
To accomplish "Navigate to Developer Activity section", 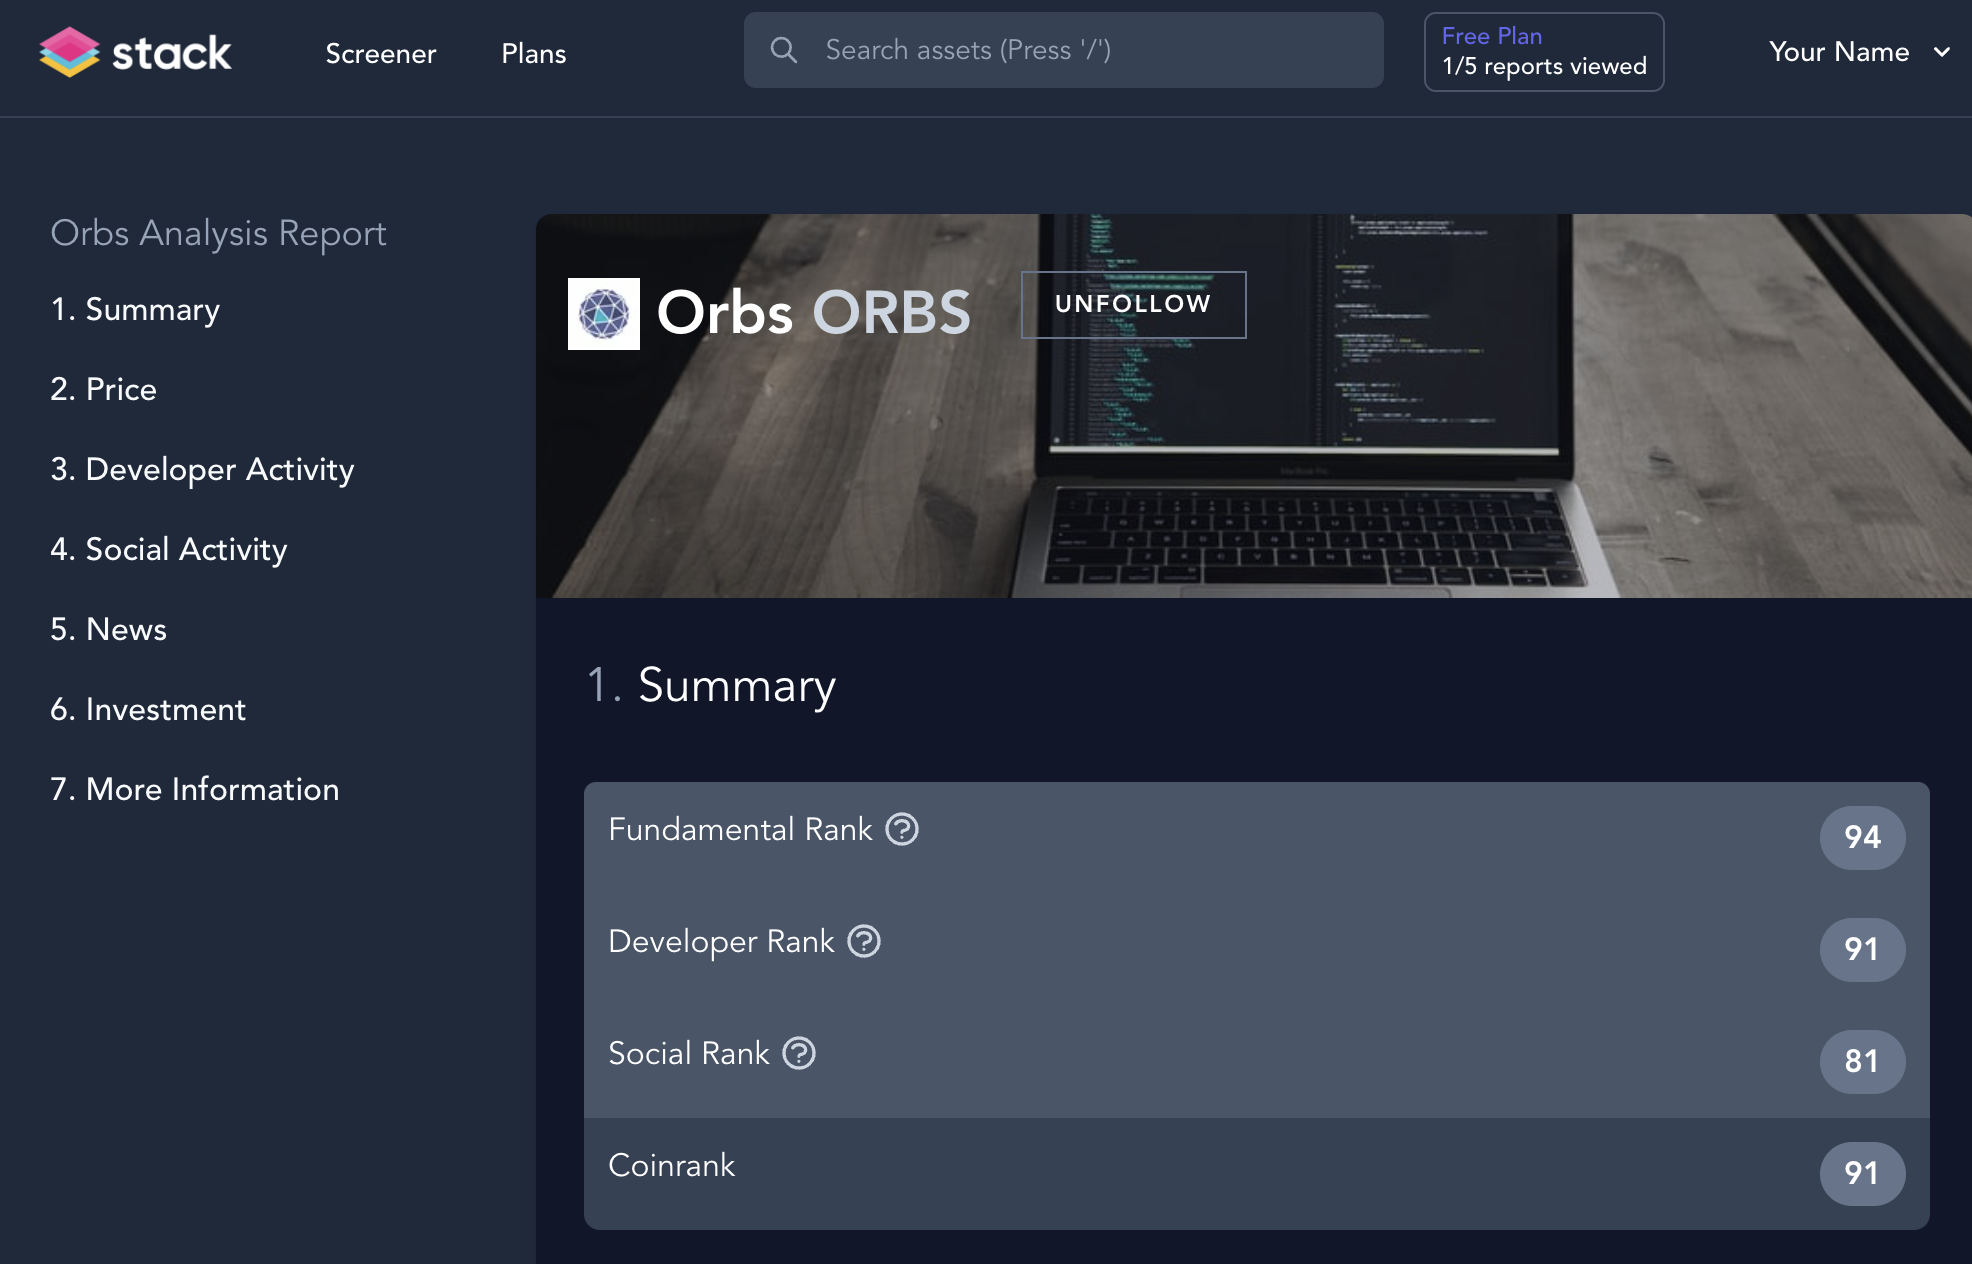I will click(202, 470).
